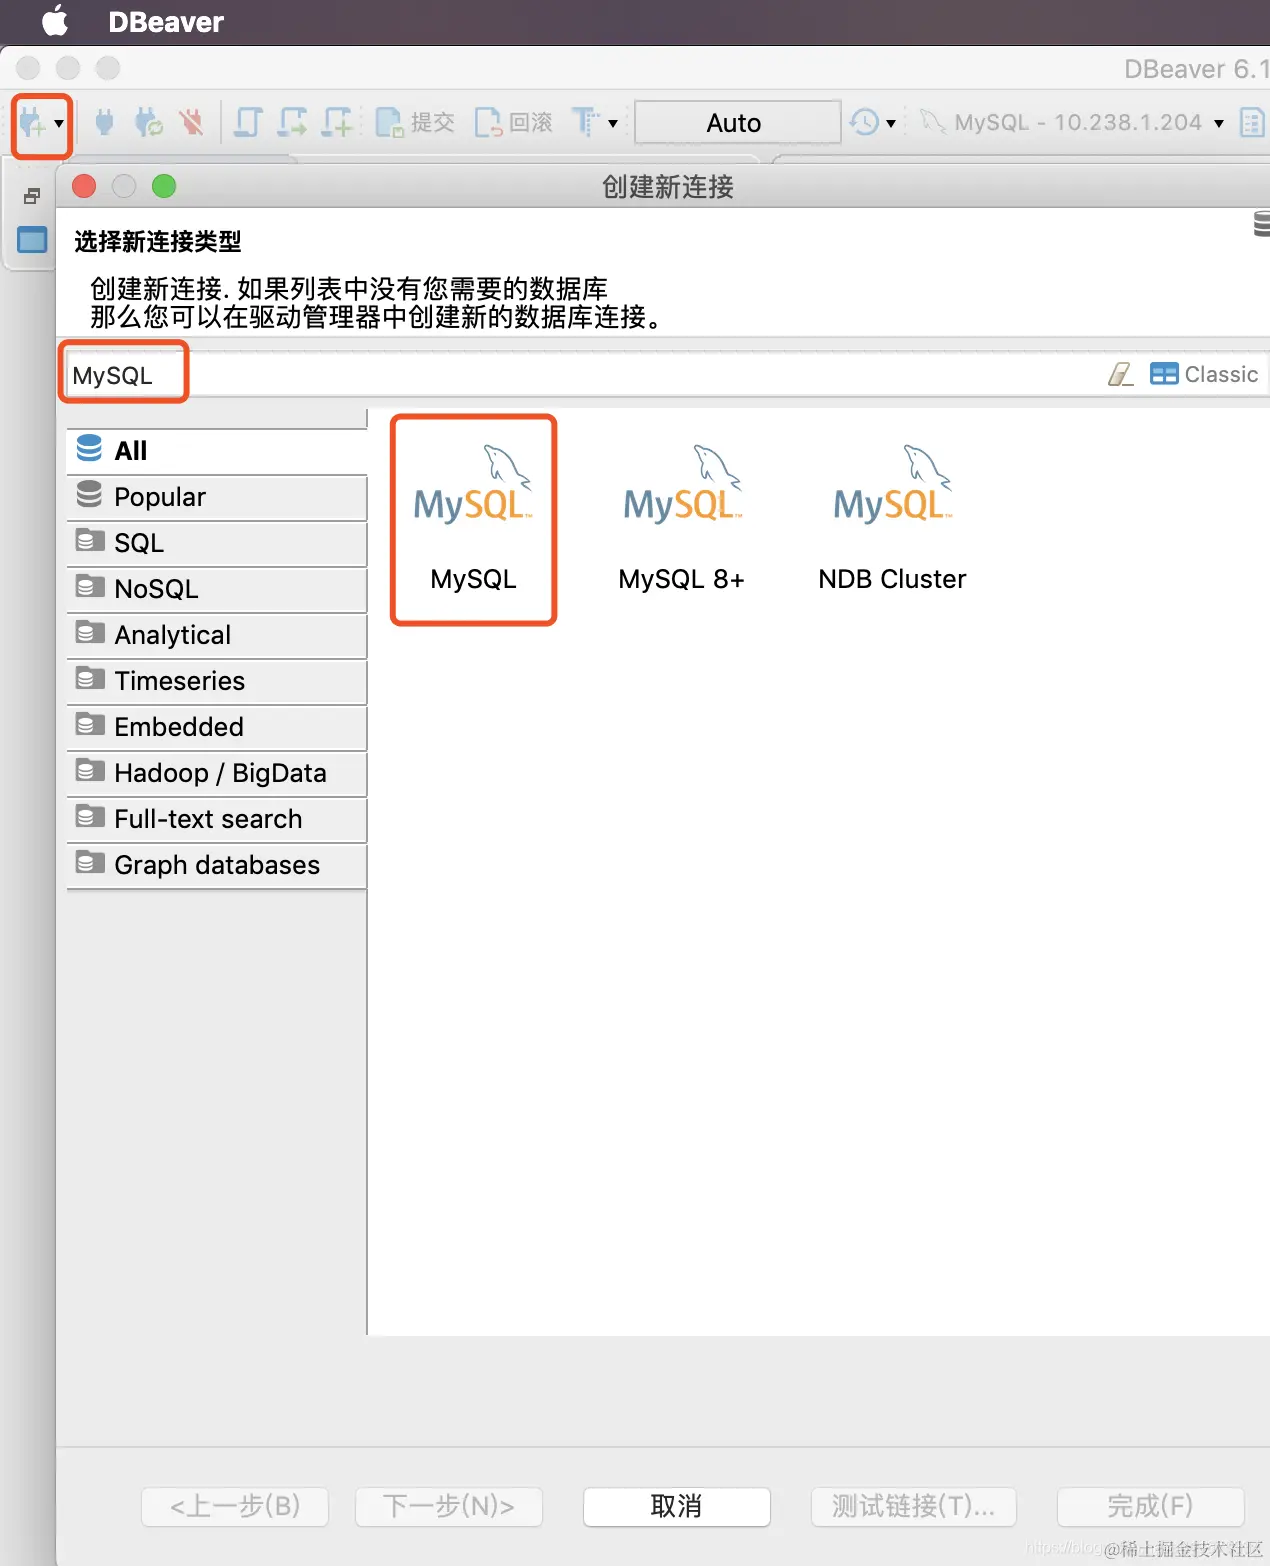The height and width of the screenshot is (1566, 1270).
Task: Click the database icon at dialog top right
Action: coord(1261,224)
